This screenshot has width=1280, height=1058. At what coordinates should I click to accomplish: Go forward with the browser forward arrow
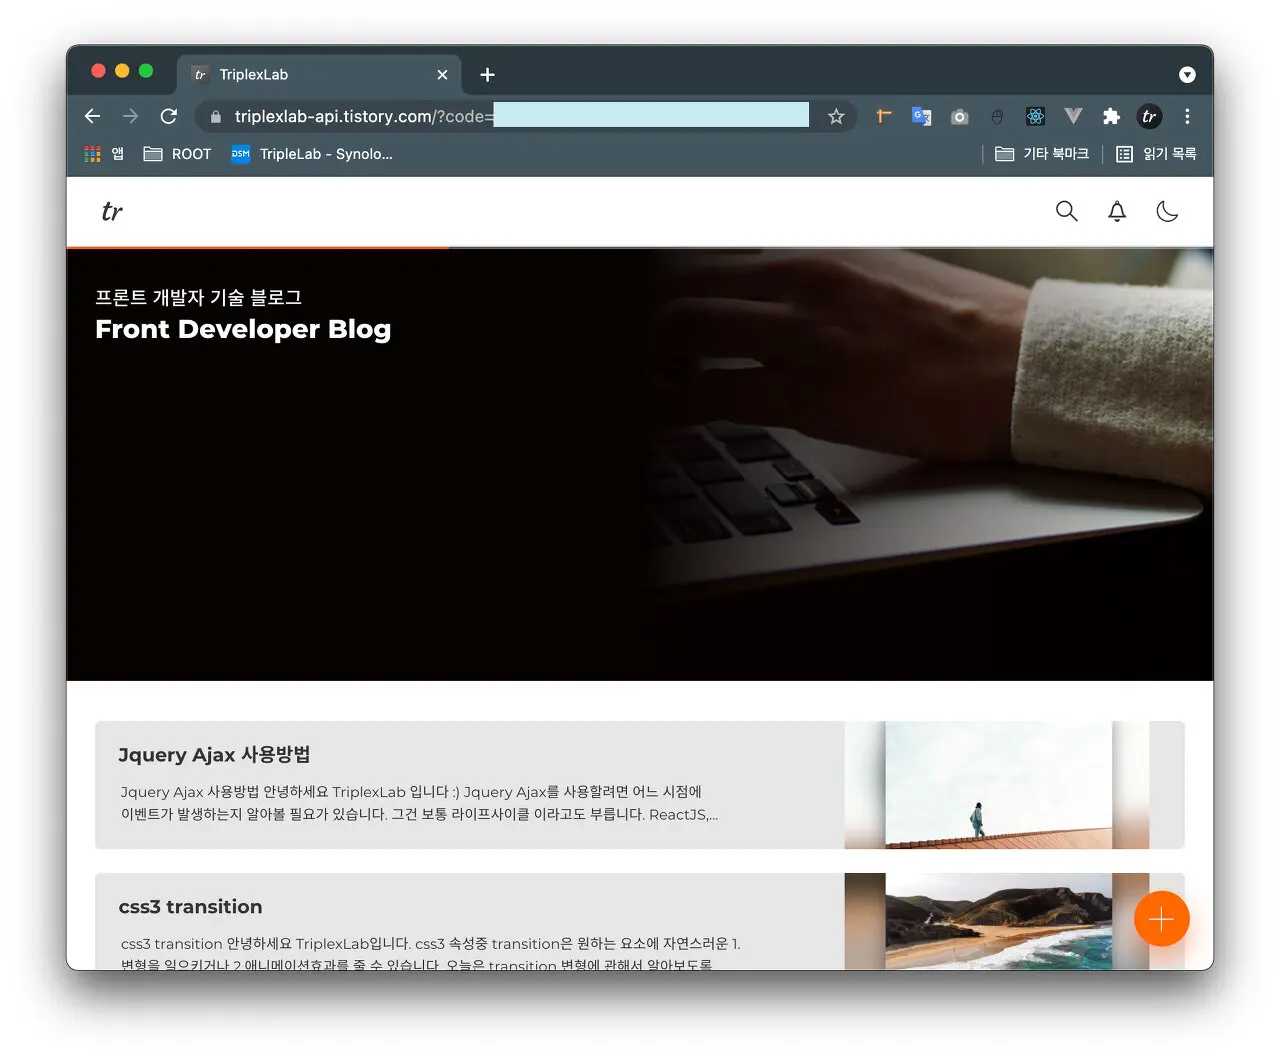131,116
